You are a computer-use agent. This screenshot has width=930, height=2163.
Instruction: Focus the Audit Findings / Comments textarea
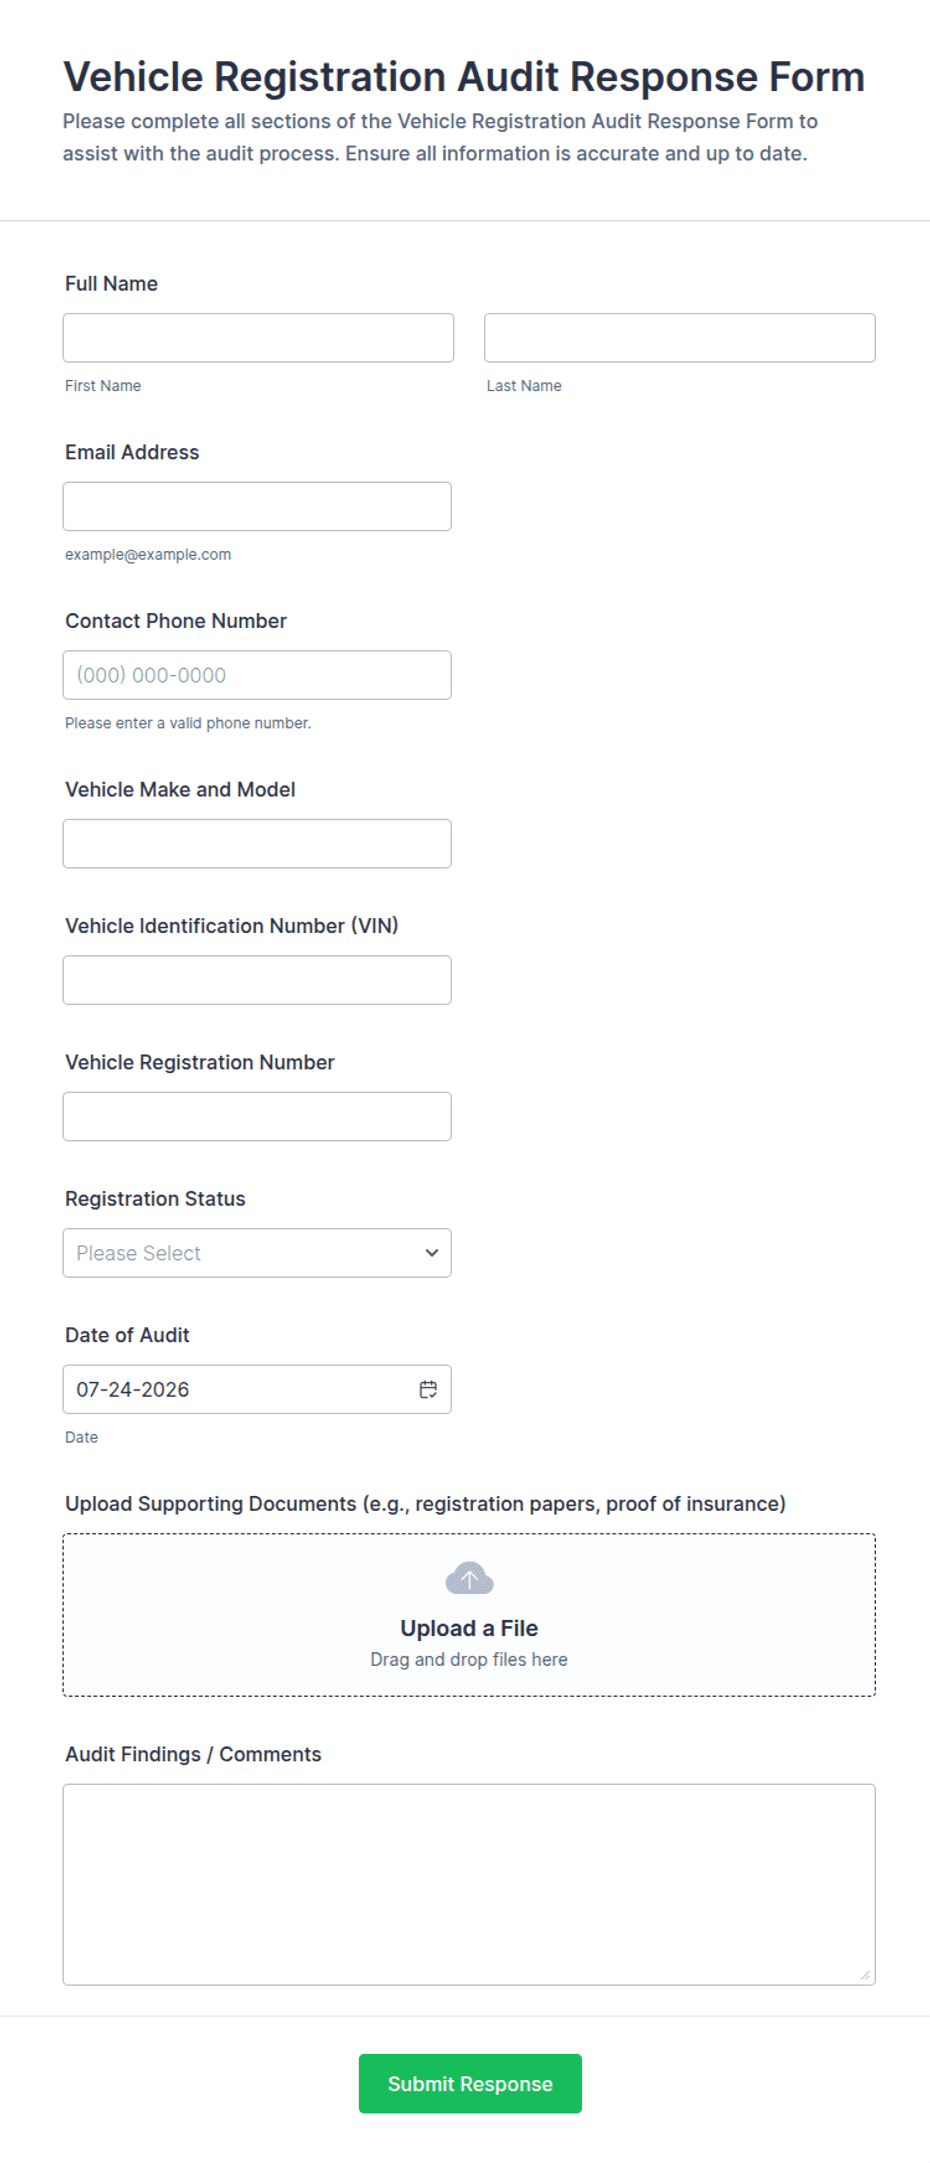coord(469,1884)
